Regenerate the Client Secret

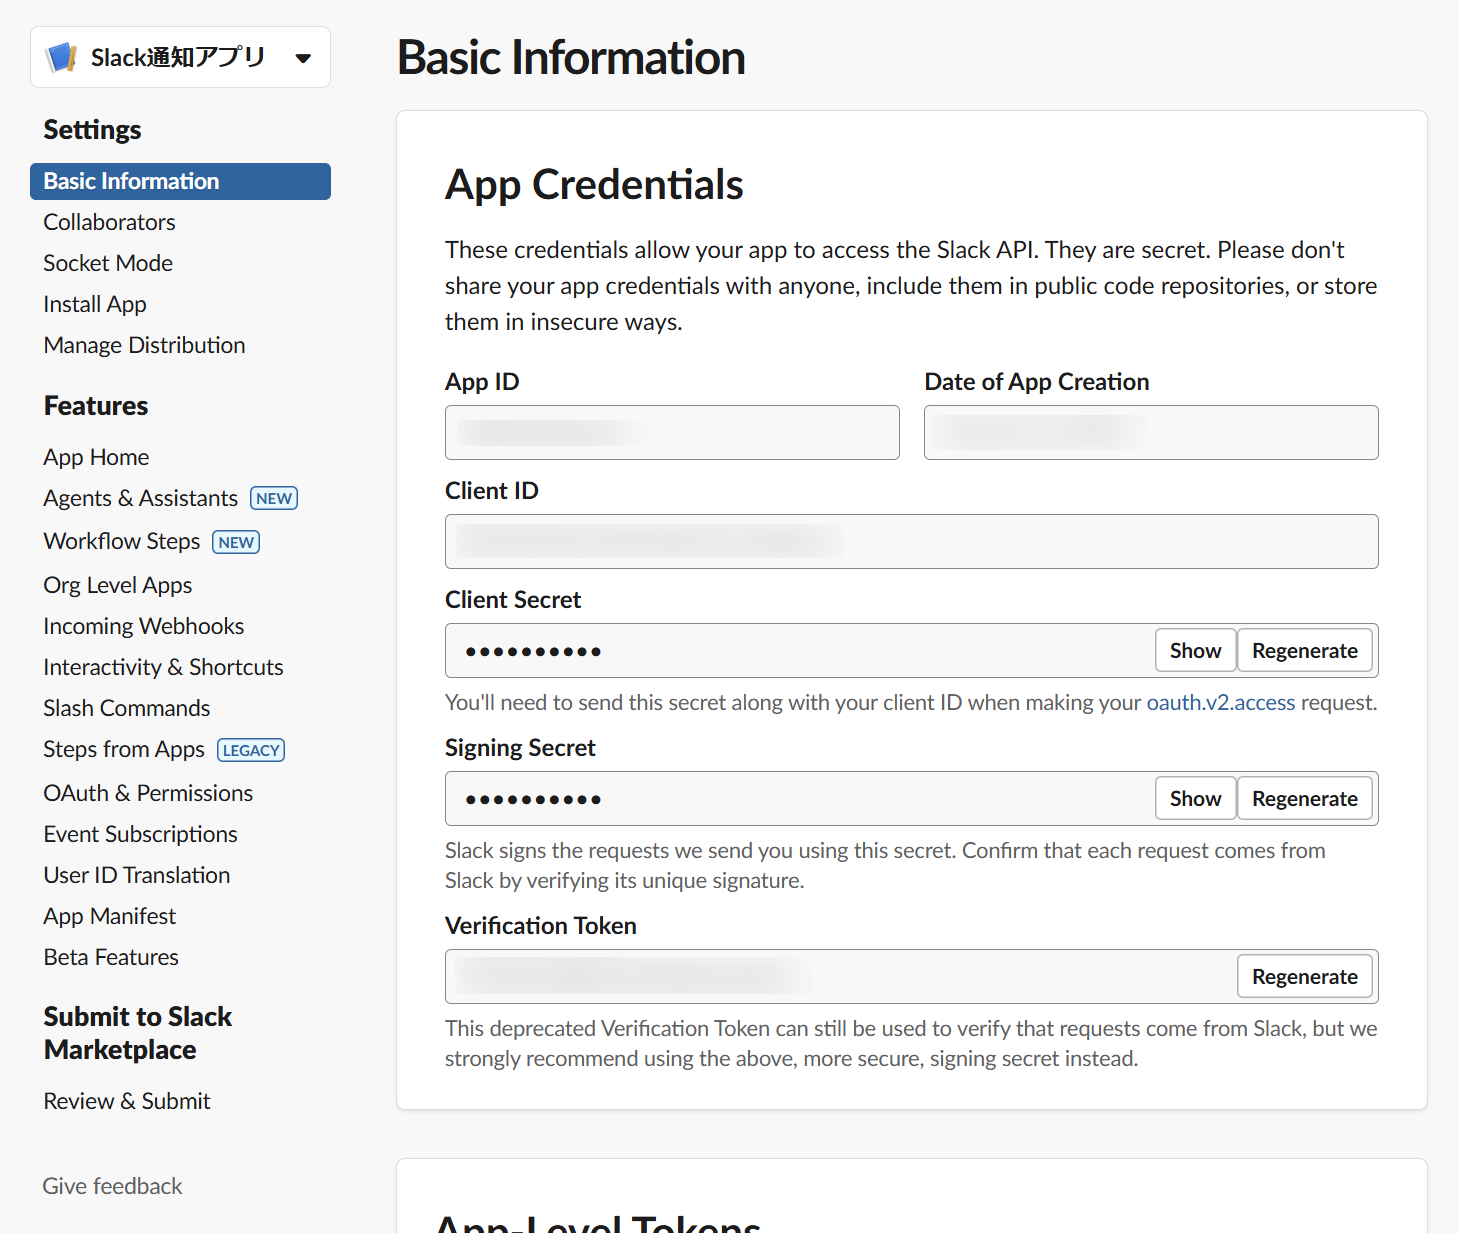1305,651
